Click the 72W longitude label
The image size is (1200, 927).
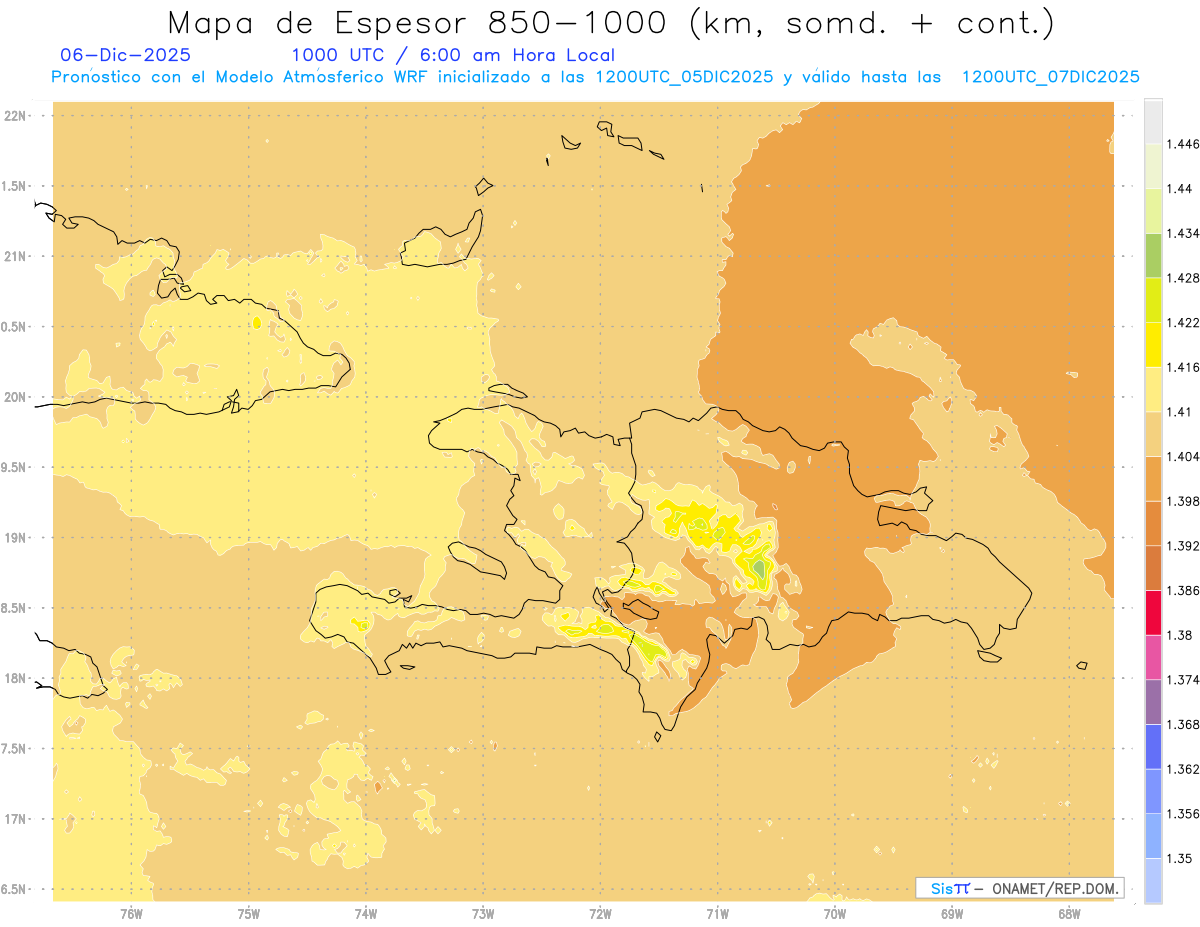coord(600,913)
